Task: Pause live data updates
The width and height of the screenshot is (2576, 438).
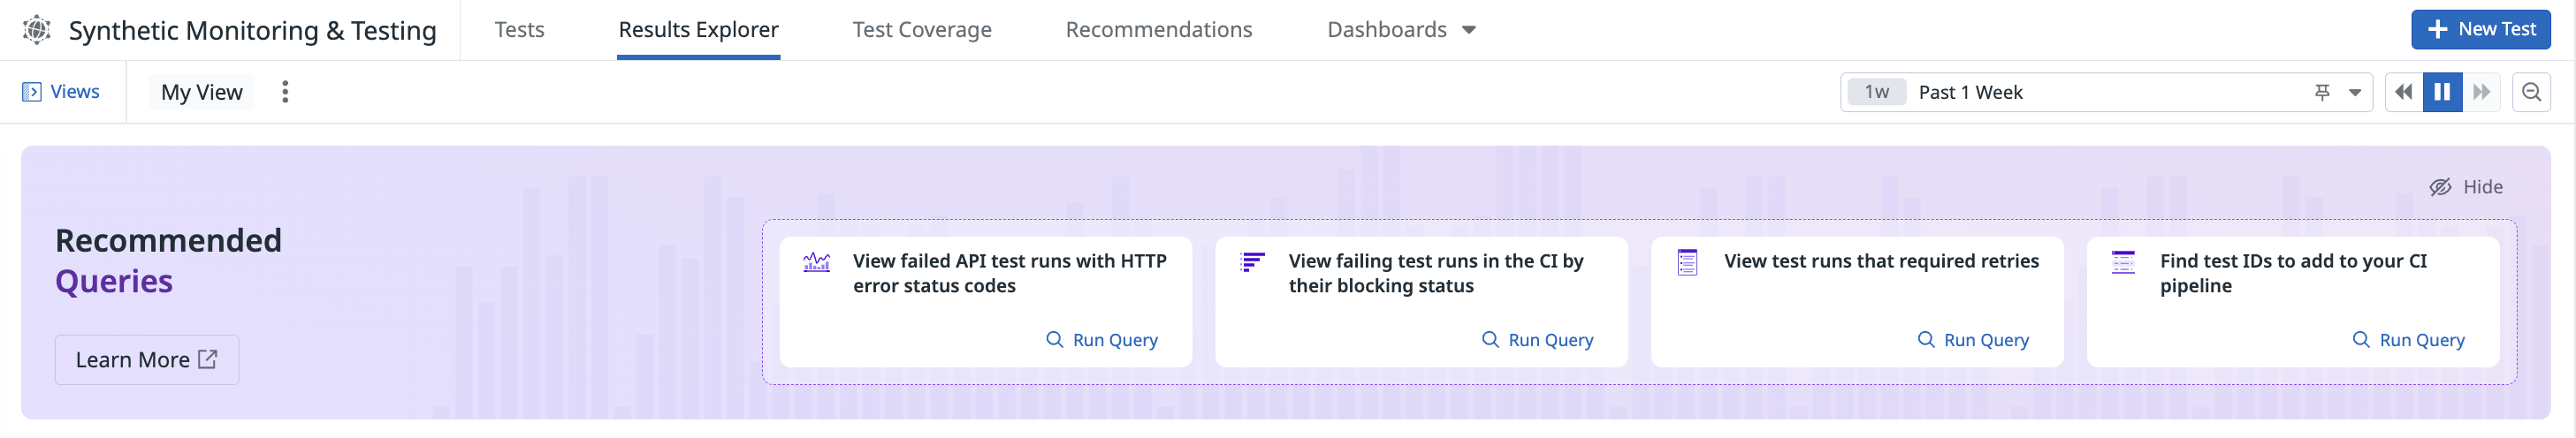Action: click(2442, 92)
